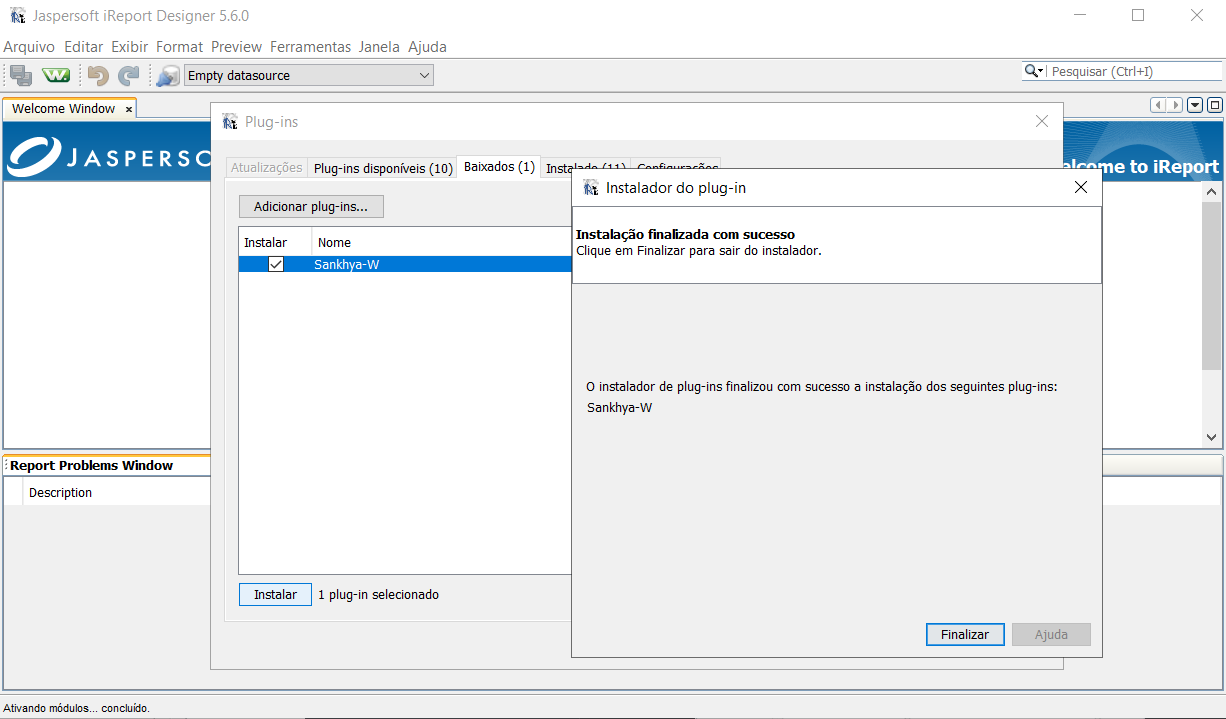This screenshot has width=1226, height=719.
Task: Click the Adicionar plug-ins... button
Action: pyautogui.click(x=311, y=207)
